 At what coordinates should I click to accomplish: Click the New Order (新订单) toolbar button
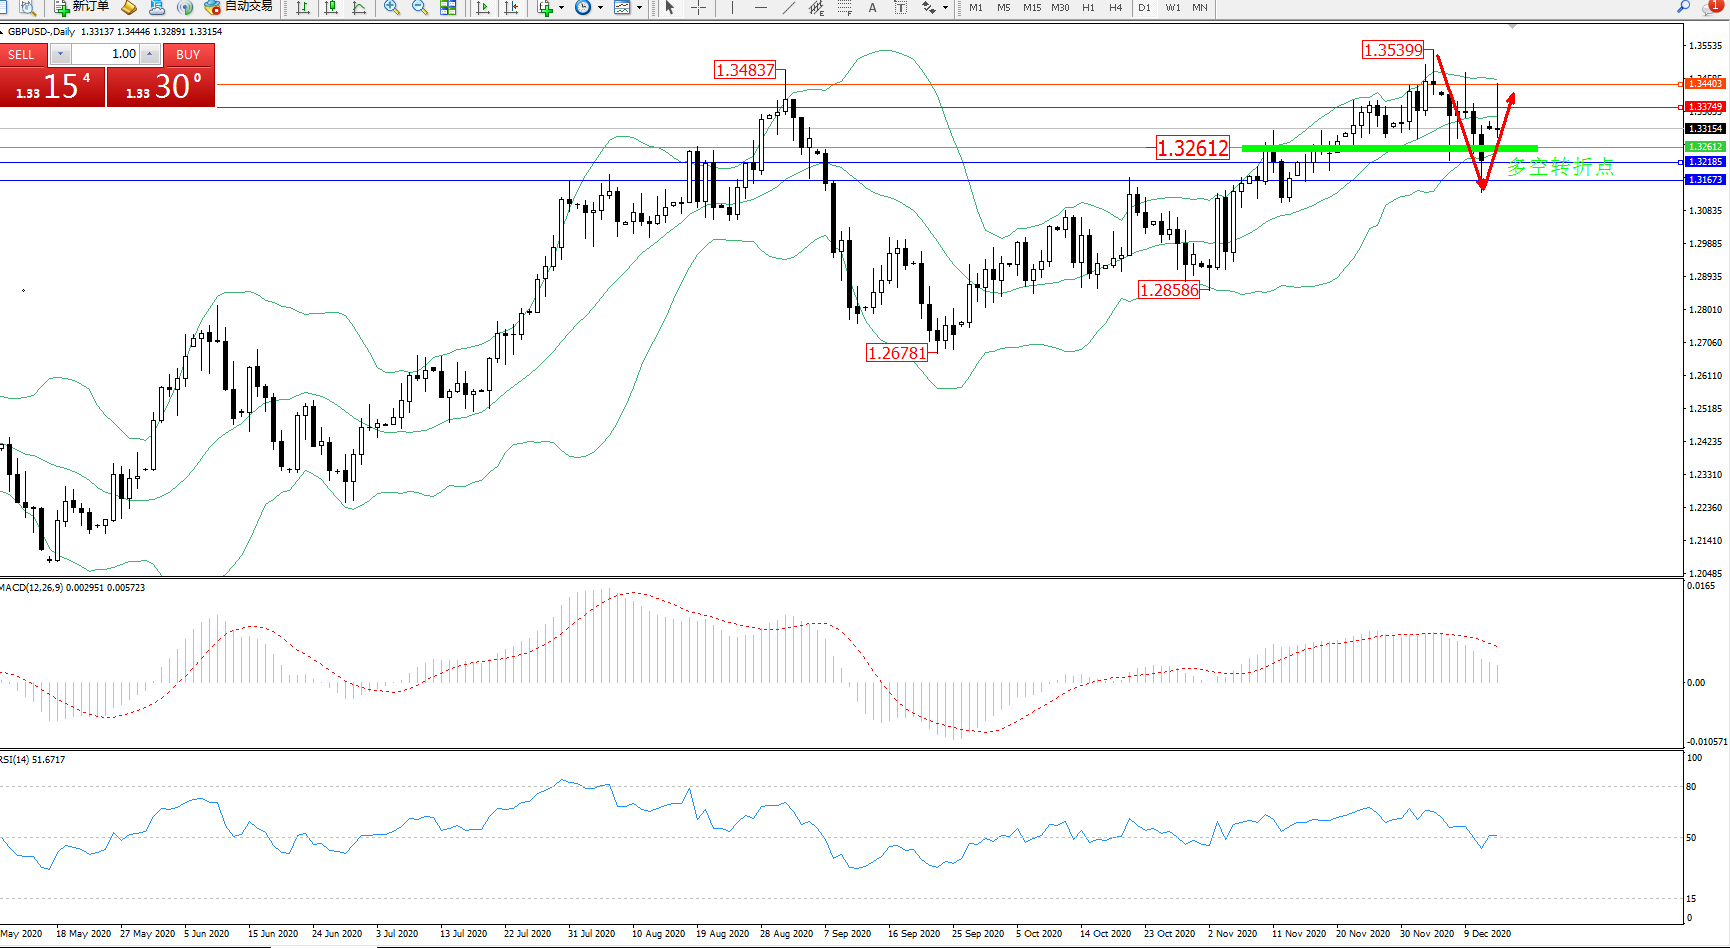(82, 7)
